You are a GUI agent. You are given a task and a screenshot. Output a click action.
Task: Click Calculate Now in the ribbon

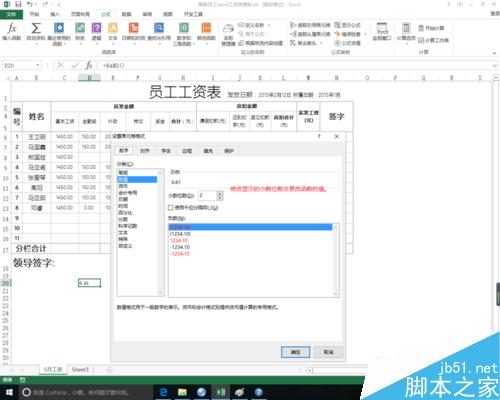431,28
